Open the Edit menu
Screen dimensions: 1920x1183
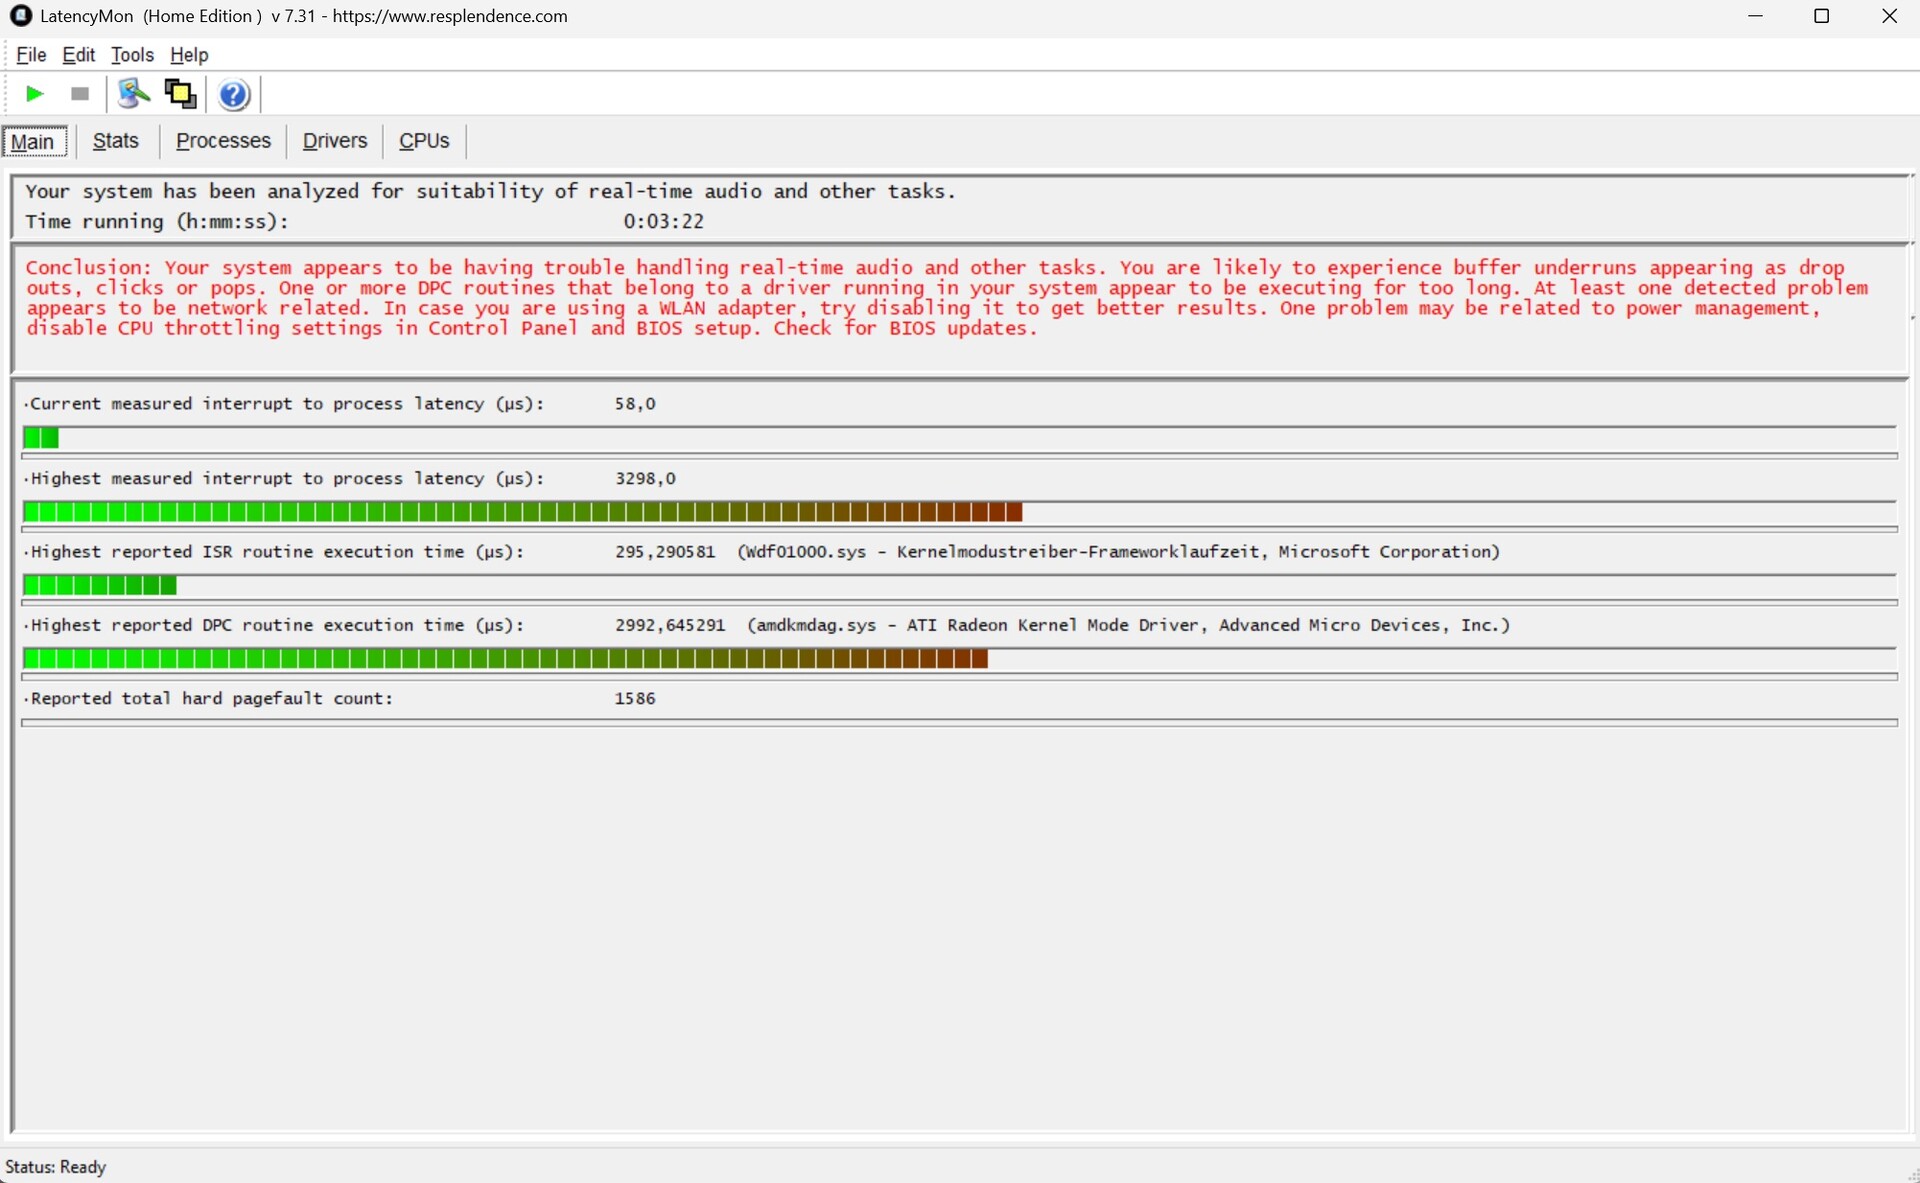click(x=78, y=55)
